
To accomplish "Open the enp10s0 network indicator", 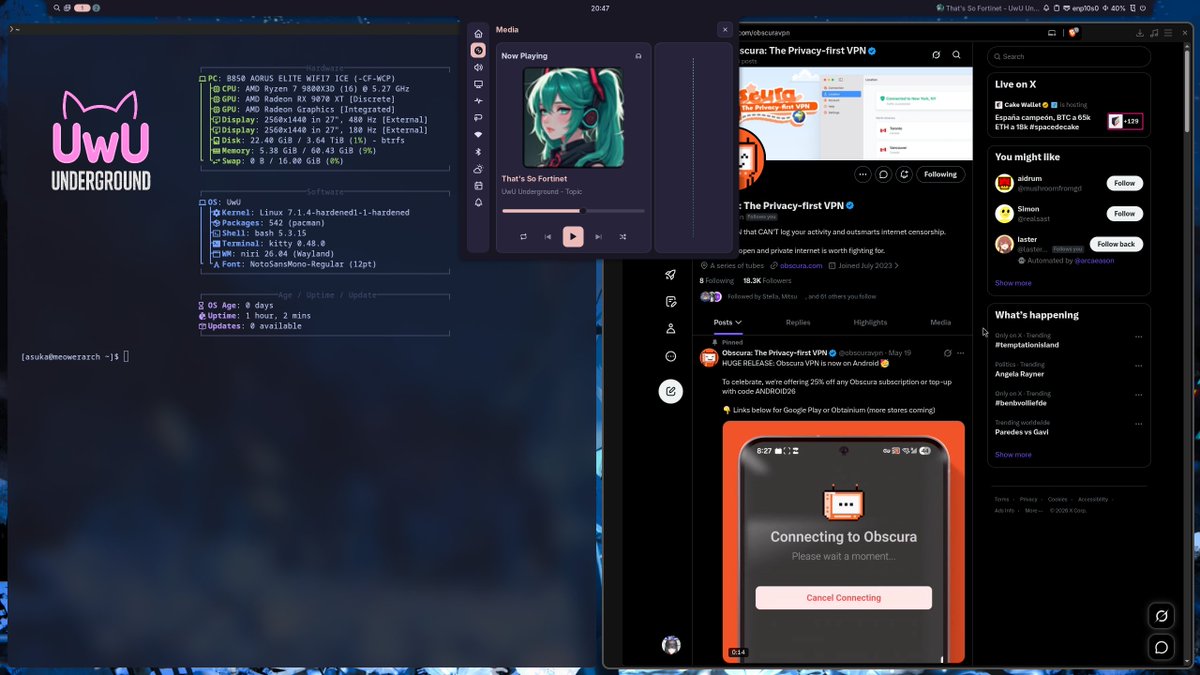I will tap(1081, 7).
